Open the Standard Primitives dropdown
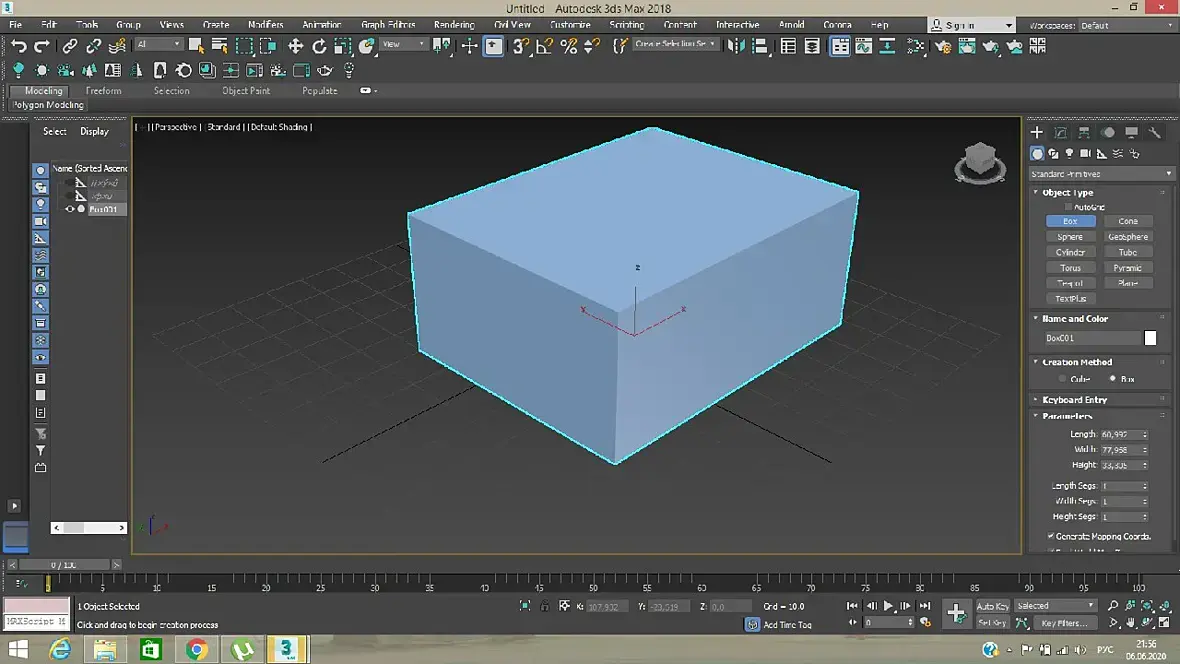The height and width of the screenshot is (664, 1180). click(1101, 174)
